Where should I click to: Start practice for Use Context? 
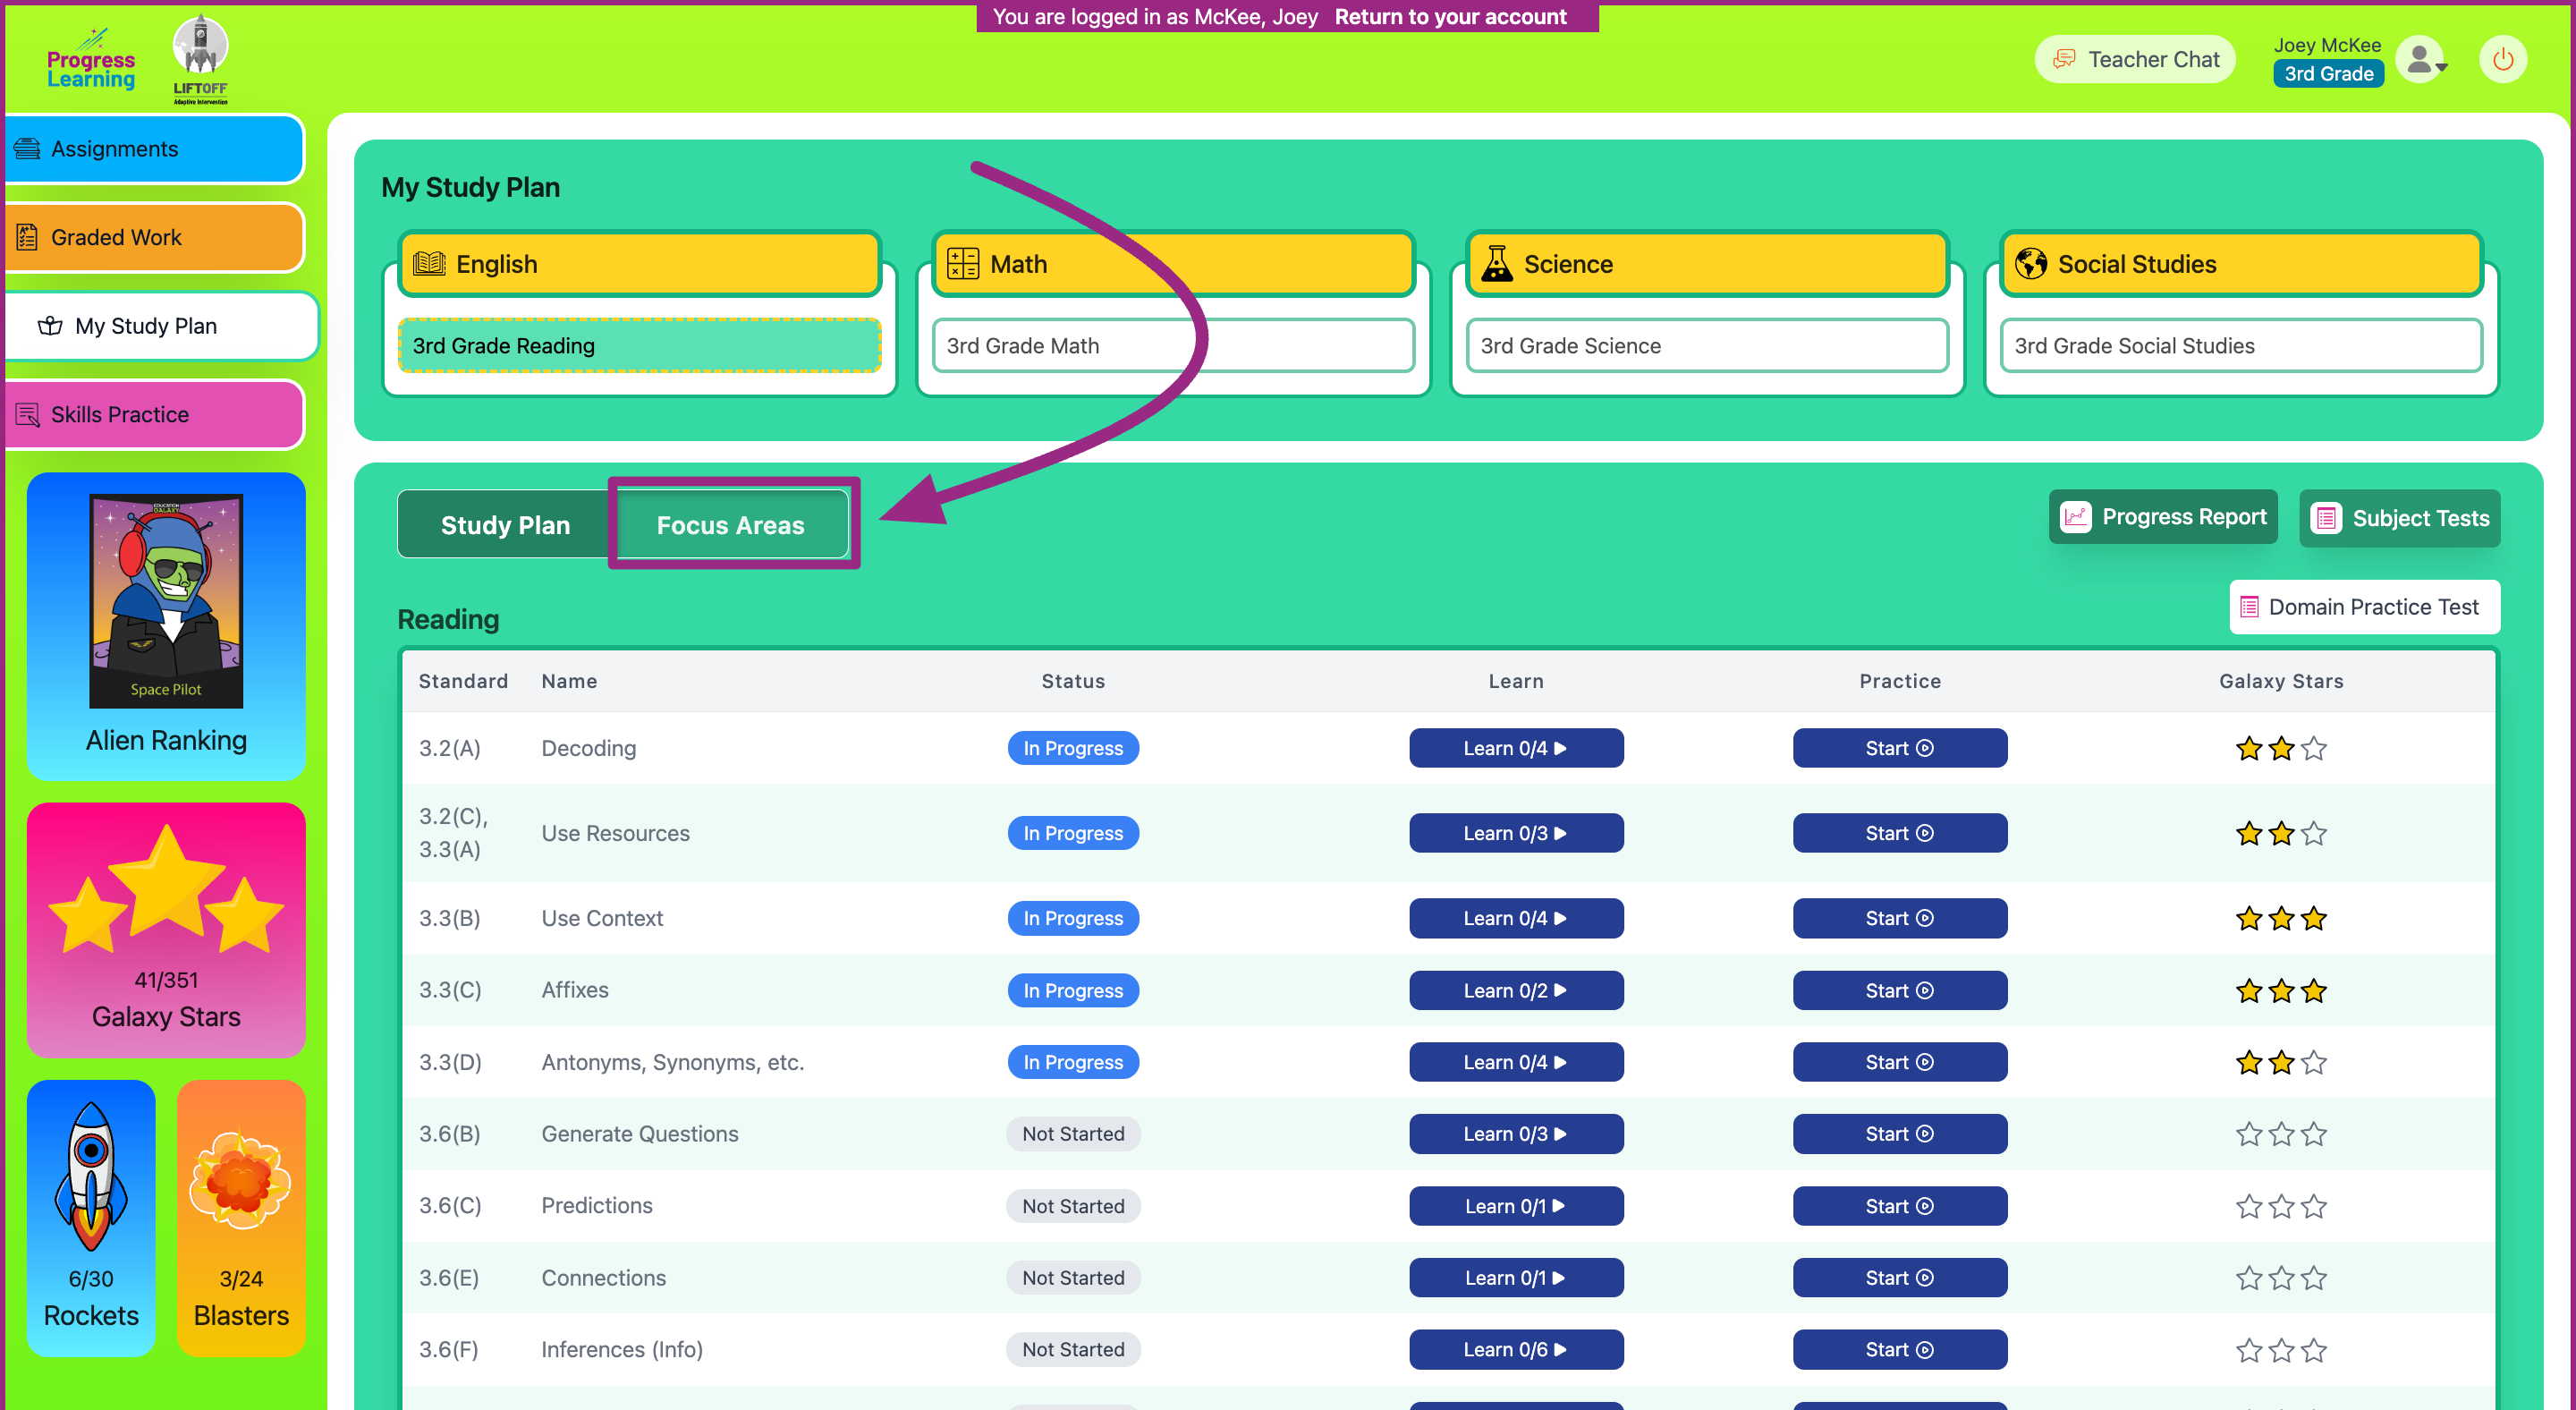click(x=1899, y=918)
